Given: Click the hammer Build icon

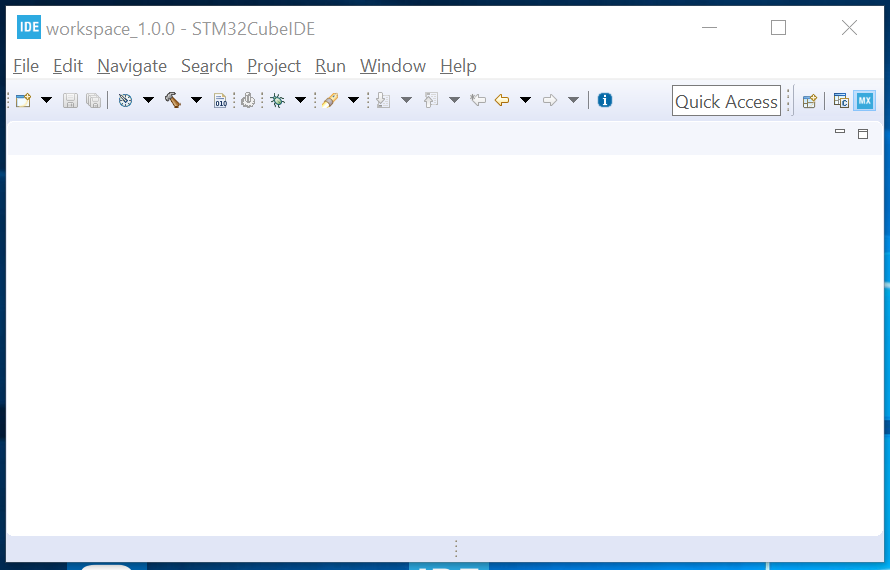Looking at the screenshot, I should [x=173, y=100].
